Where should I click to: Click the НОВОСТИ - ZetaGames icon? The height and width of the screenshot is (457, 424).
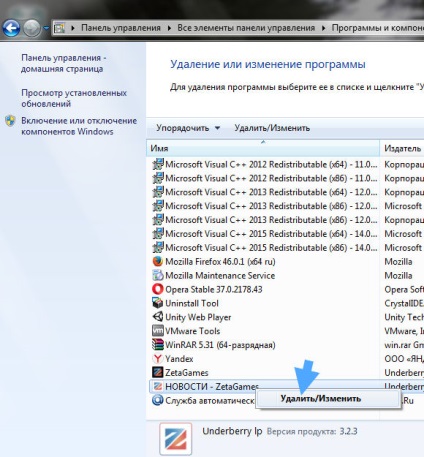coord(158,387)
